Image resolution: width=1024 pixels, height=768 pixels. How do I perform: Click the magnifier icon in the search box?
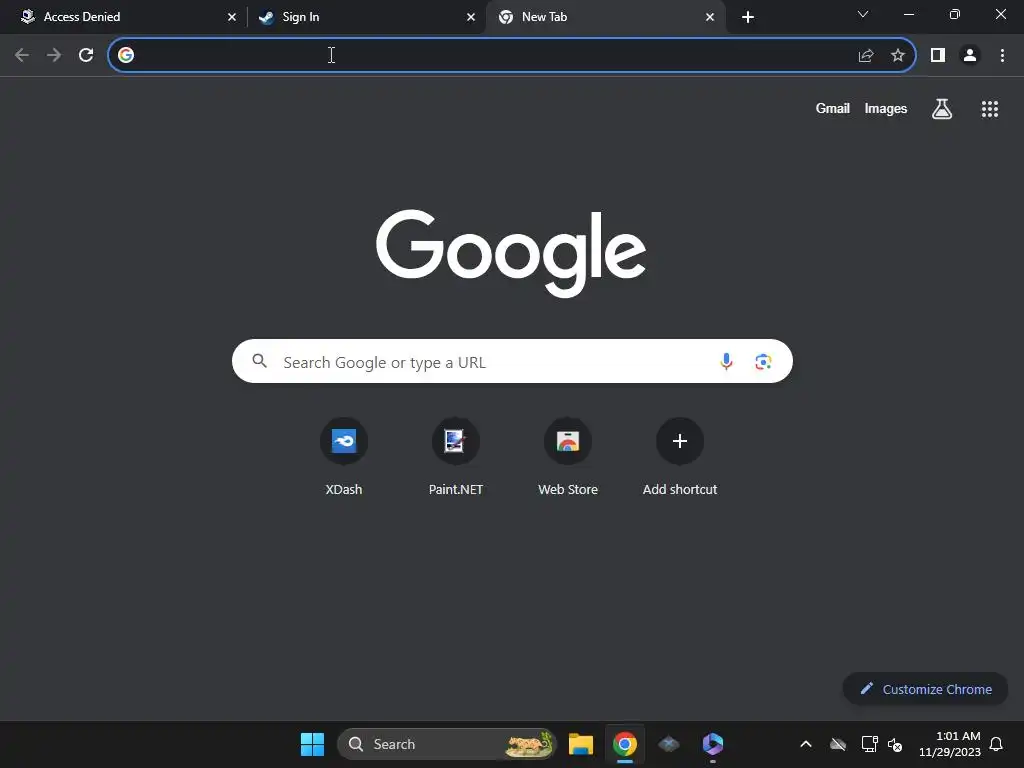click(259, 360)
